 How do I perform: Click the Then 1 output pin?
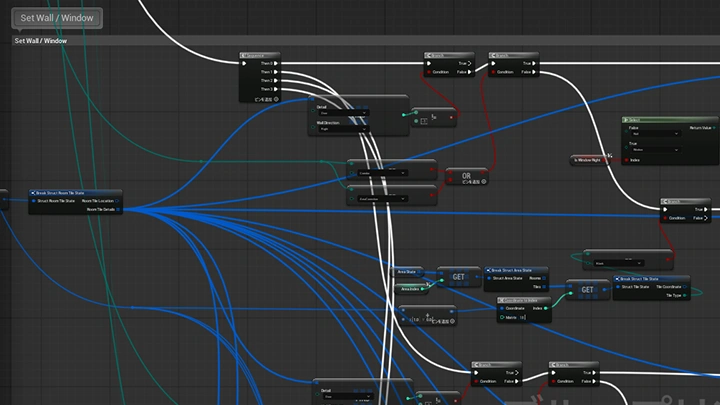[x=276, y=72]
